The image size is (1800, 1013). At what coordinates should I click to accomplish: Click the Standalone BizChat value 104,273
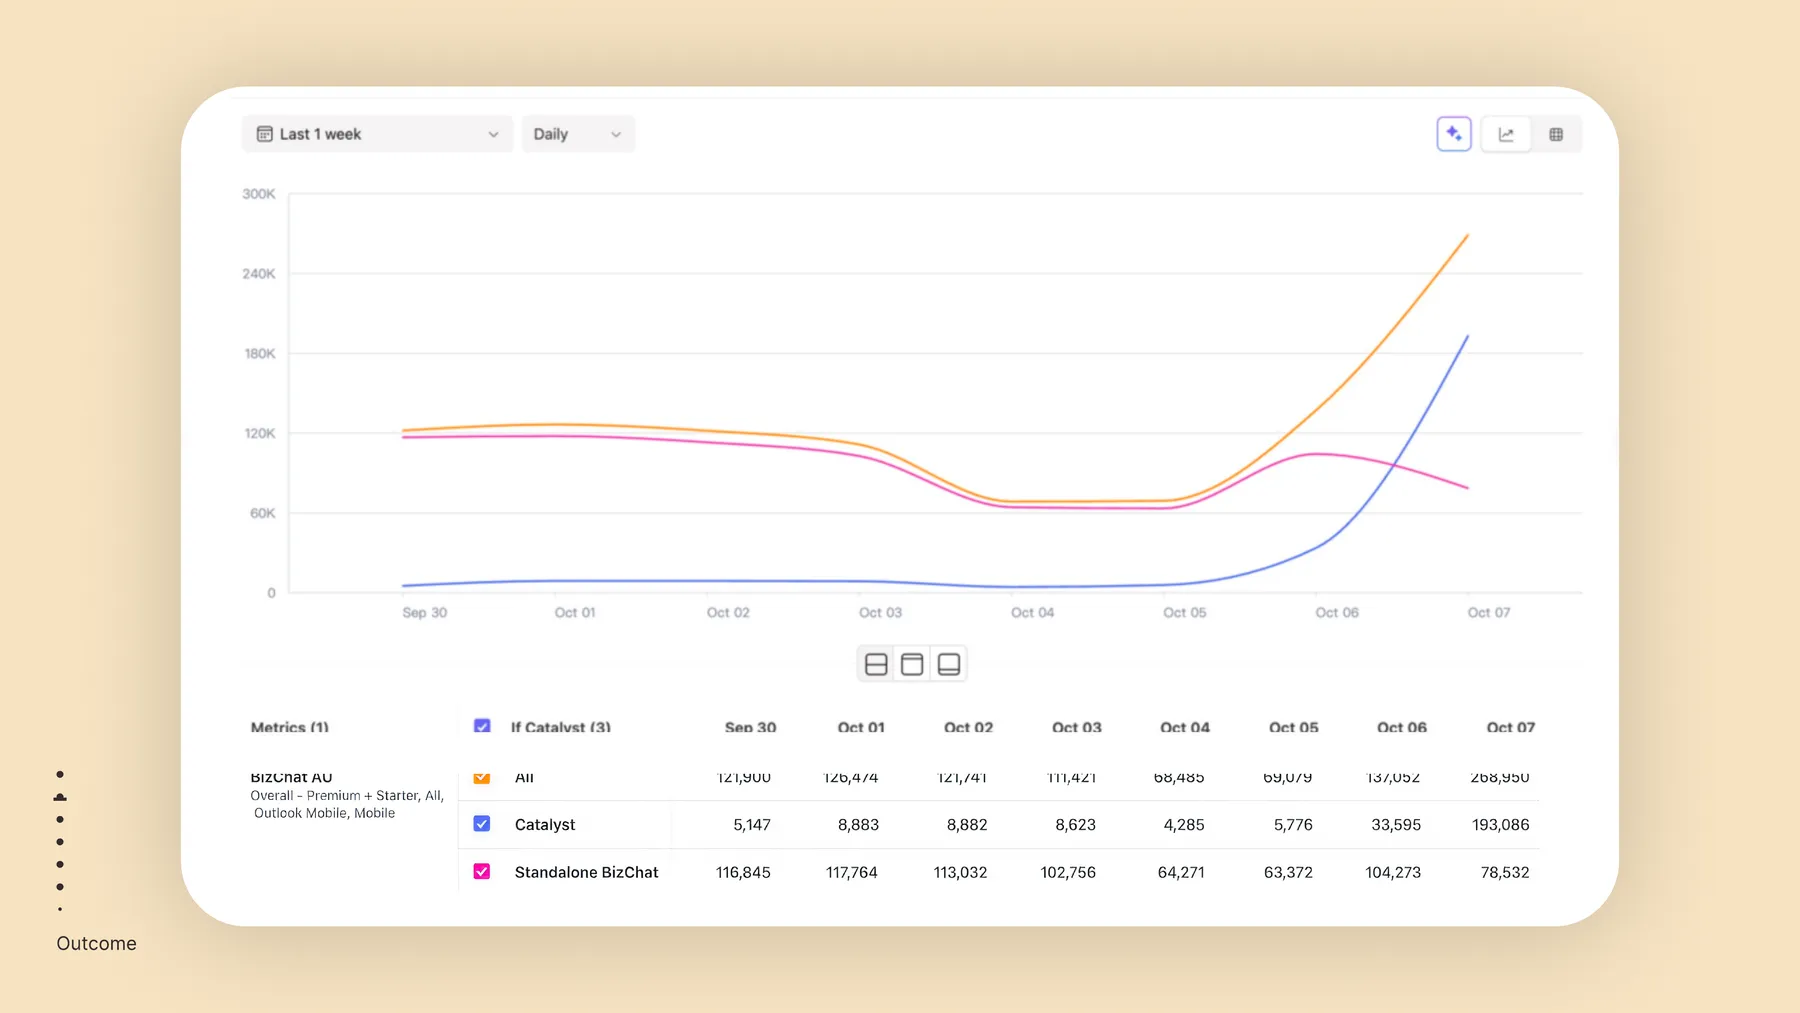(x=1393, y=873)
